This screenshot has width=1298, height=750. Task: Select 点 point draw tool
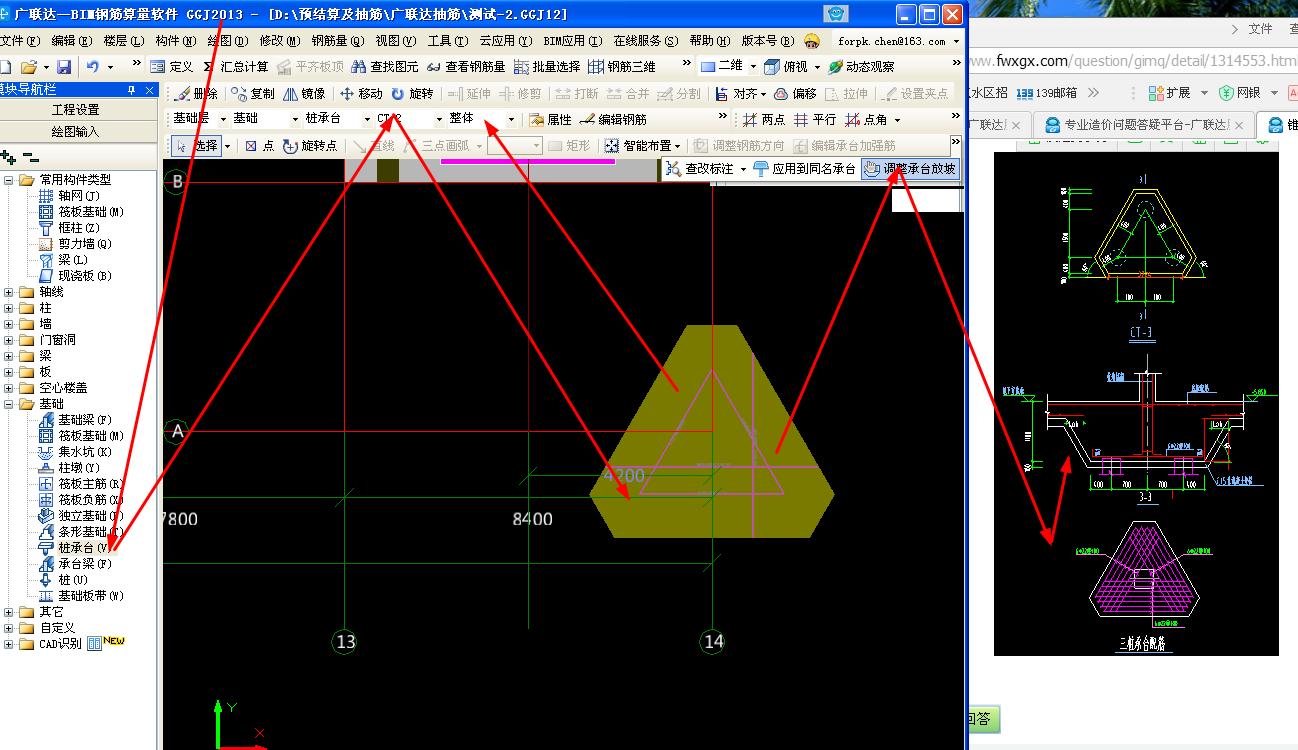(260, 146)
